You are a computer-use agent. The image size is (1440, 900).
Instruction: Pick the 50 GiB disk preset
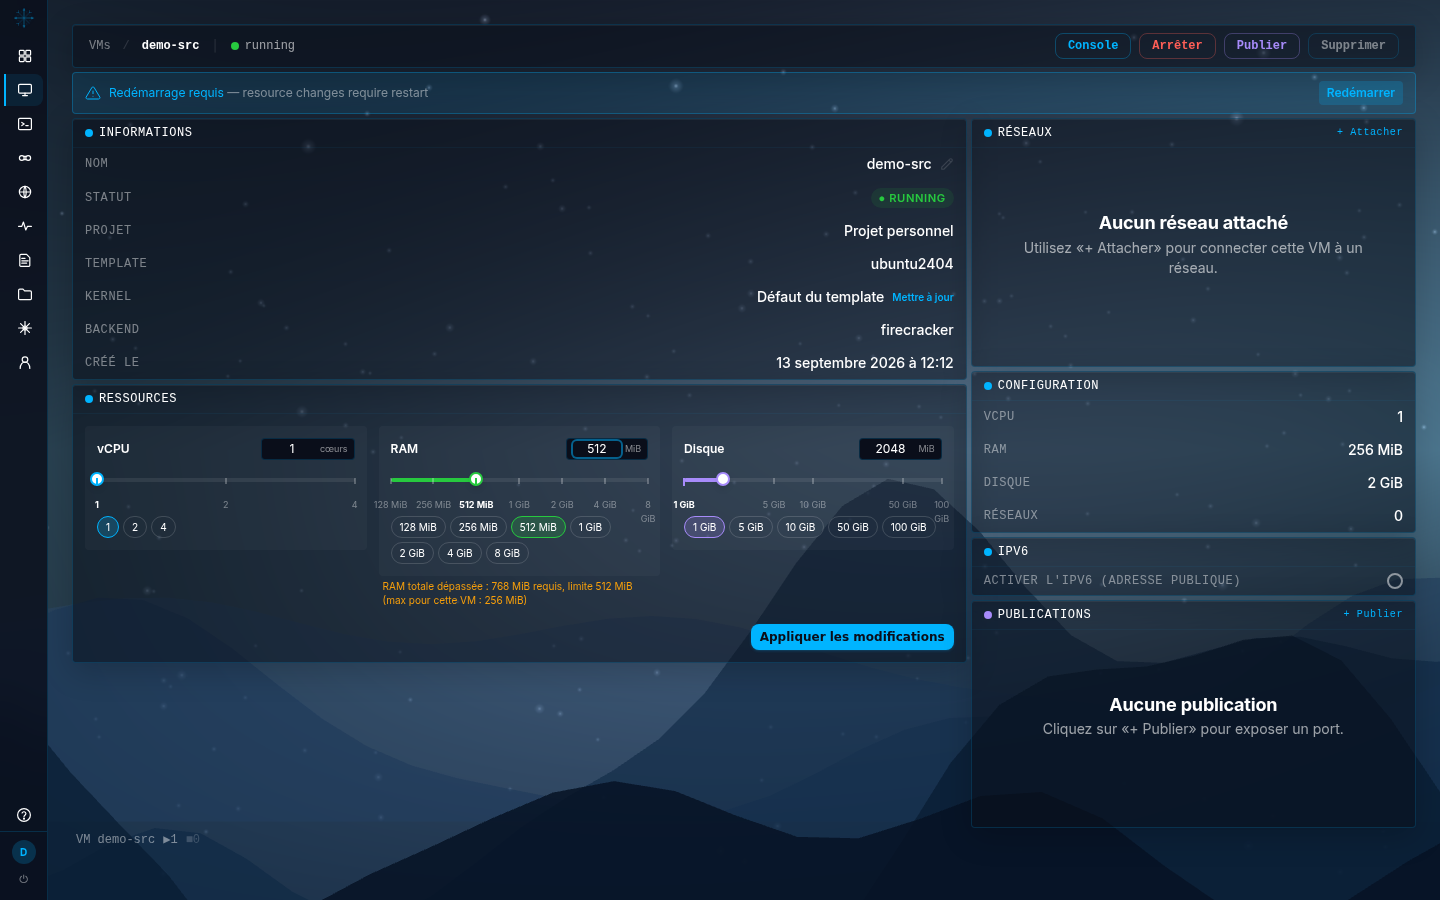(x=853, y=527)
